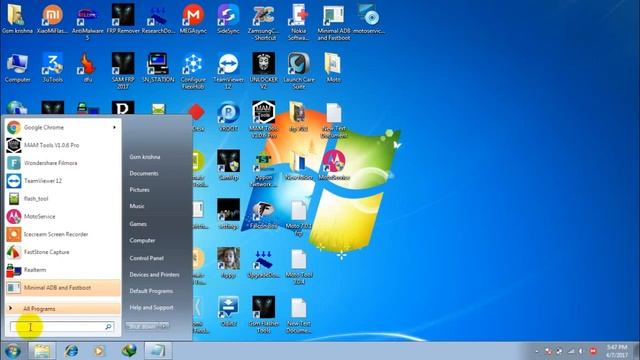Click the search magnifier icon

point(109,327)
